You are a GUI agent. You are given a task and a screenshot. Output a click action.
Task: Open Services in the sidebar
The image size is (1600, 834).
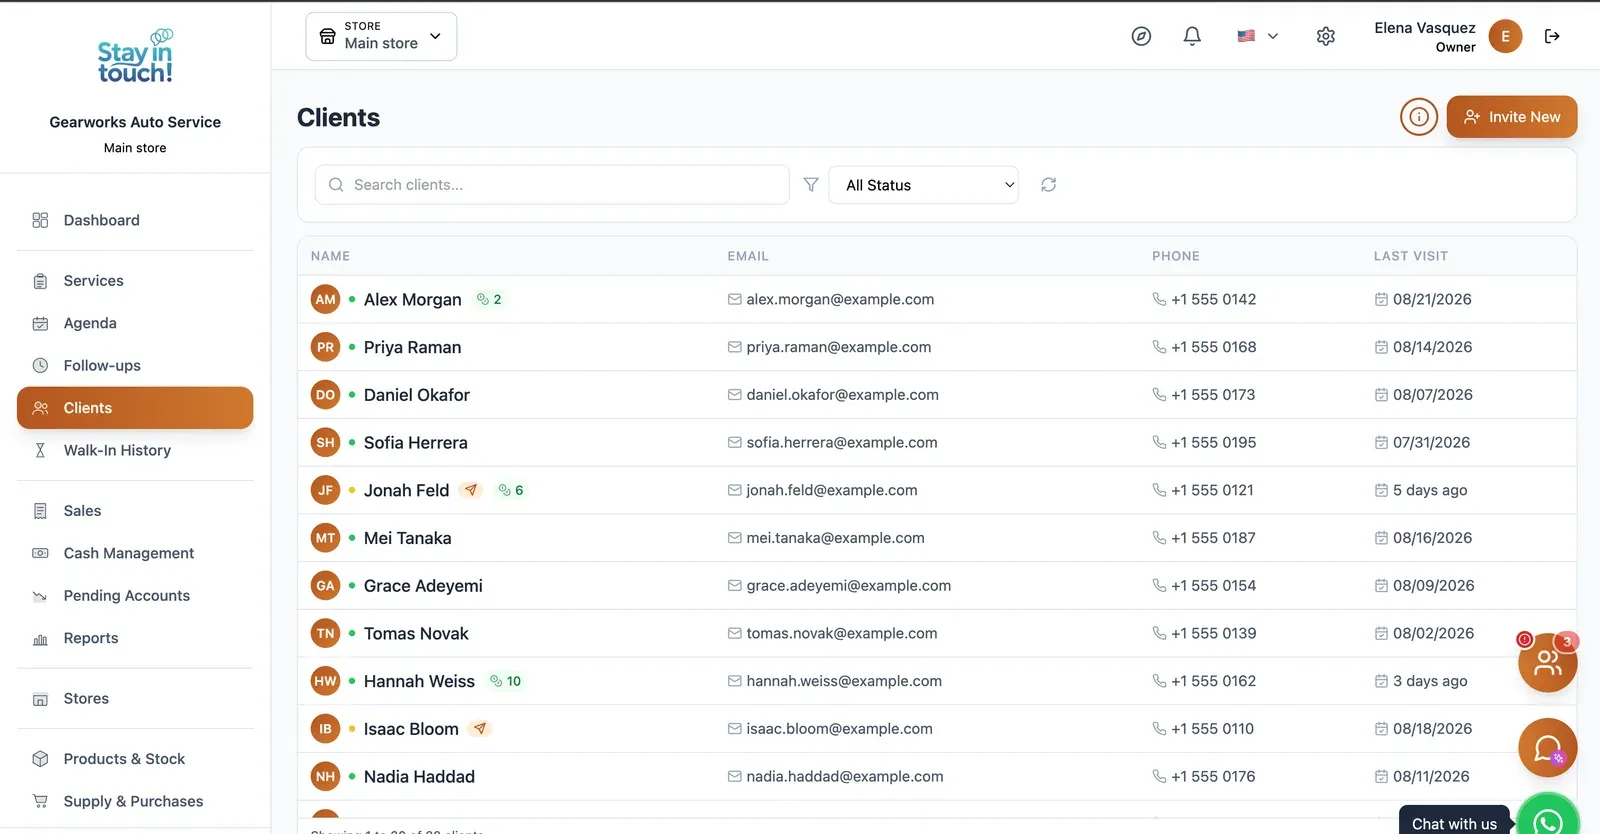point(135,281)
